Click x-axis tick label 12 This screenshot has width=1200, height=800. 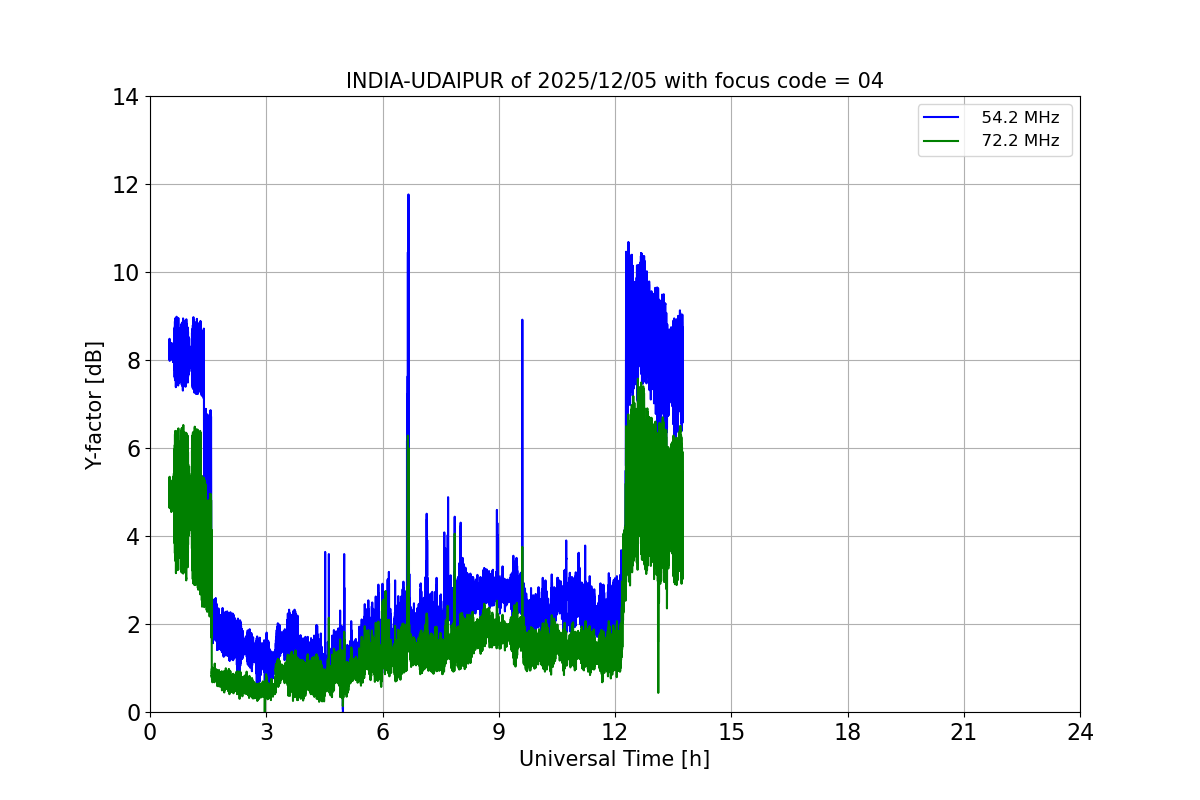(615, 732)
